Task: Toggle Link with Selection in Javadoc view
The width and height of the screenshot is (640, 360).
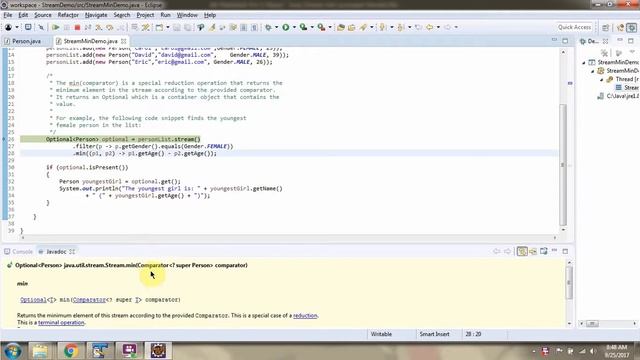Action: [x=522, y=251]
